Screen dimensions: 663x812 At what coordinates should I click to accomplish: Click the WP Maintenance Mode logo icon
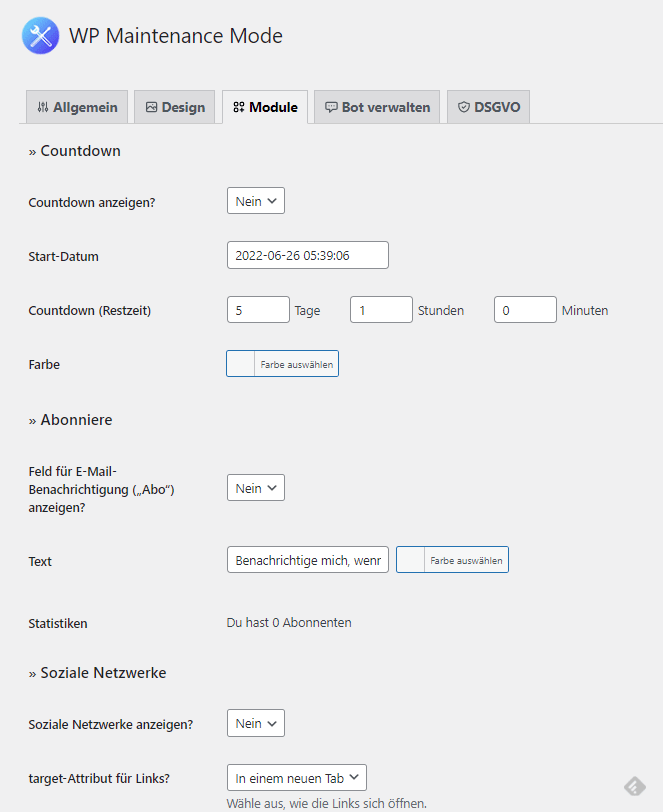click(x=40, y=36)
